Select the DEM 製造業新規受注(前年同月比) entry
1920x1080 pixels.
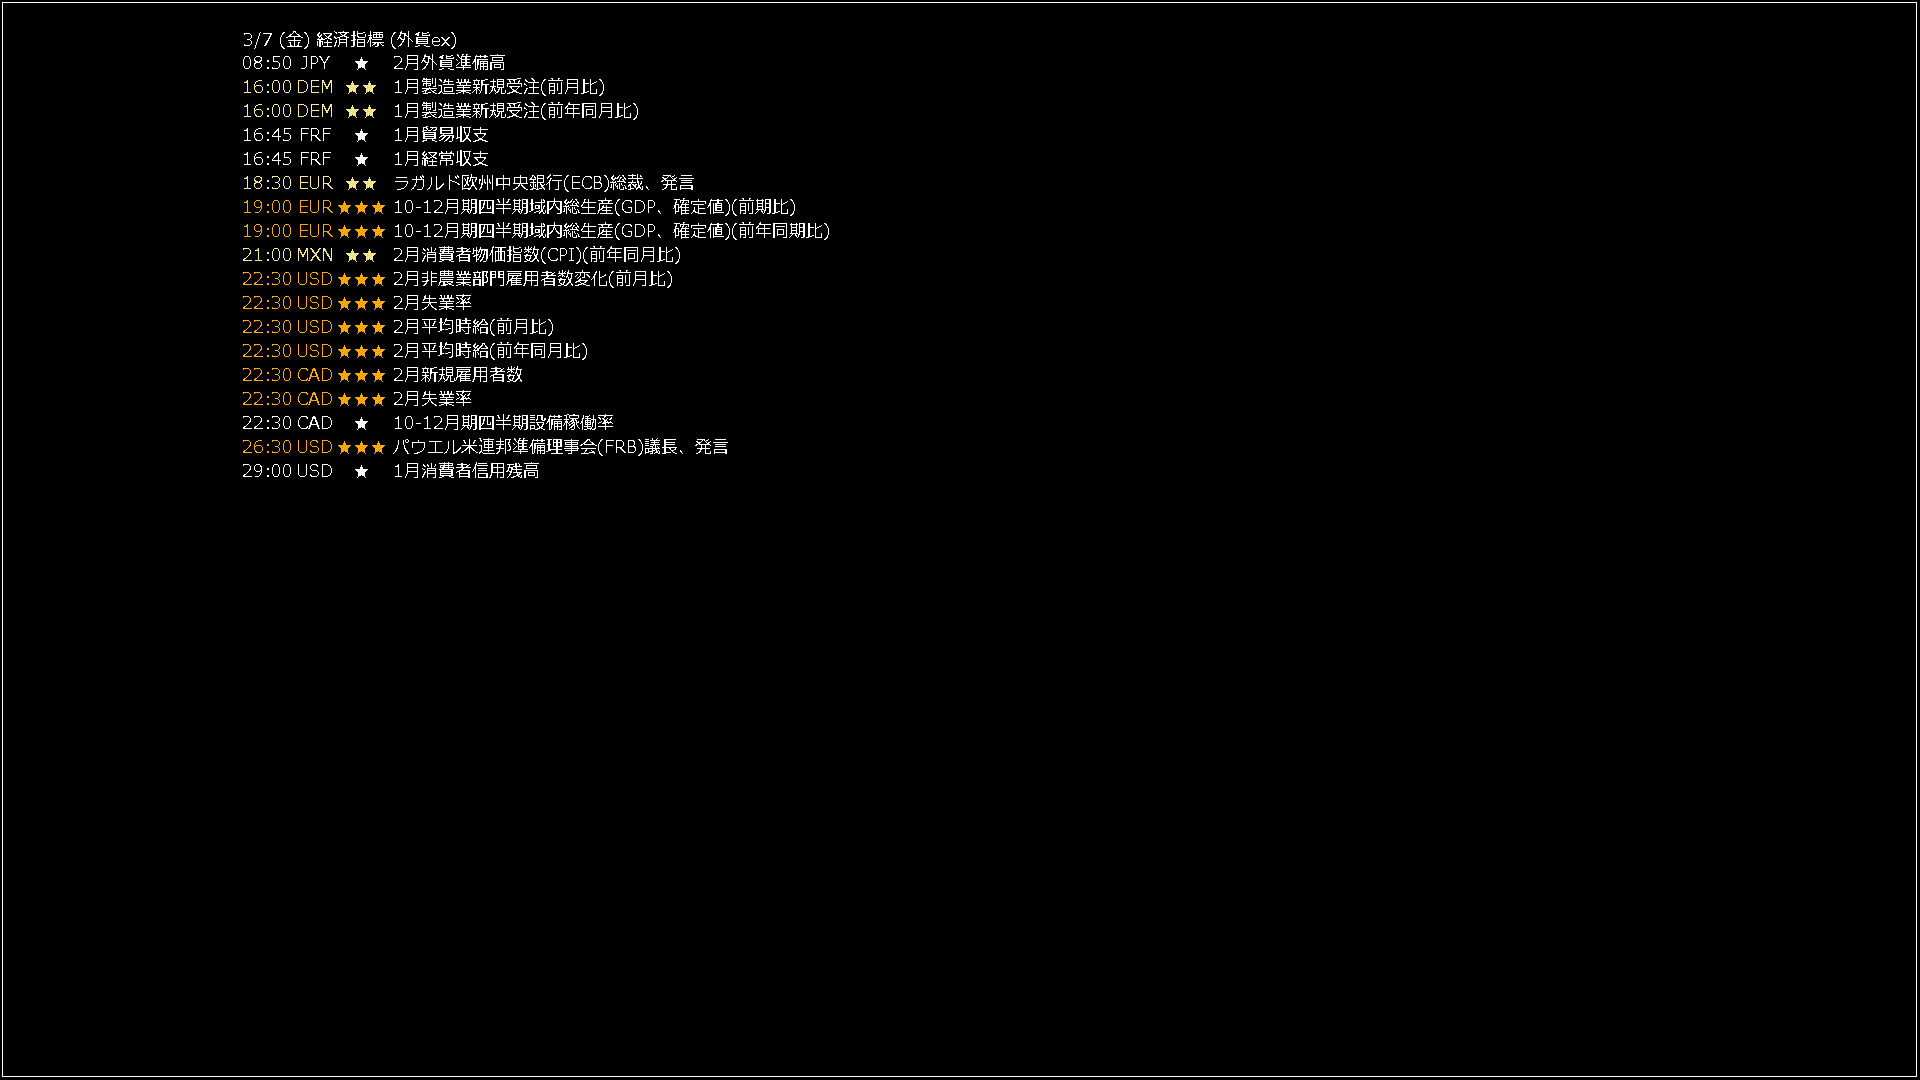[440, 111]
